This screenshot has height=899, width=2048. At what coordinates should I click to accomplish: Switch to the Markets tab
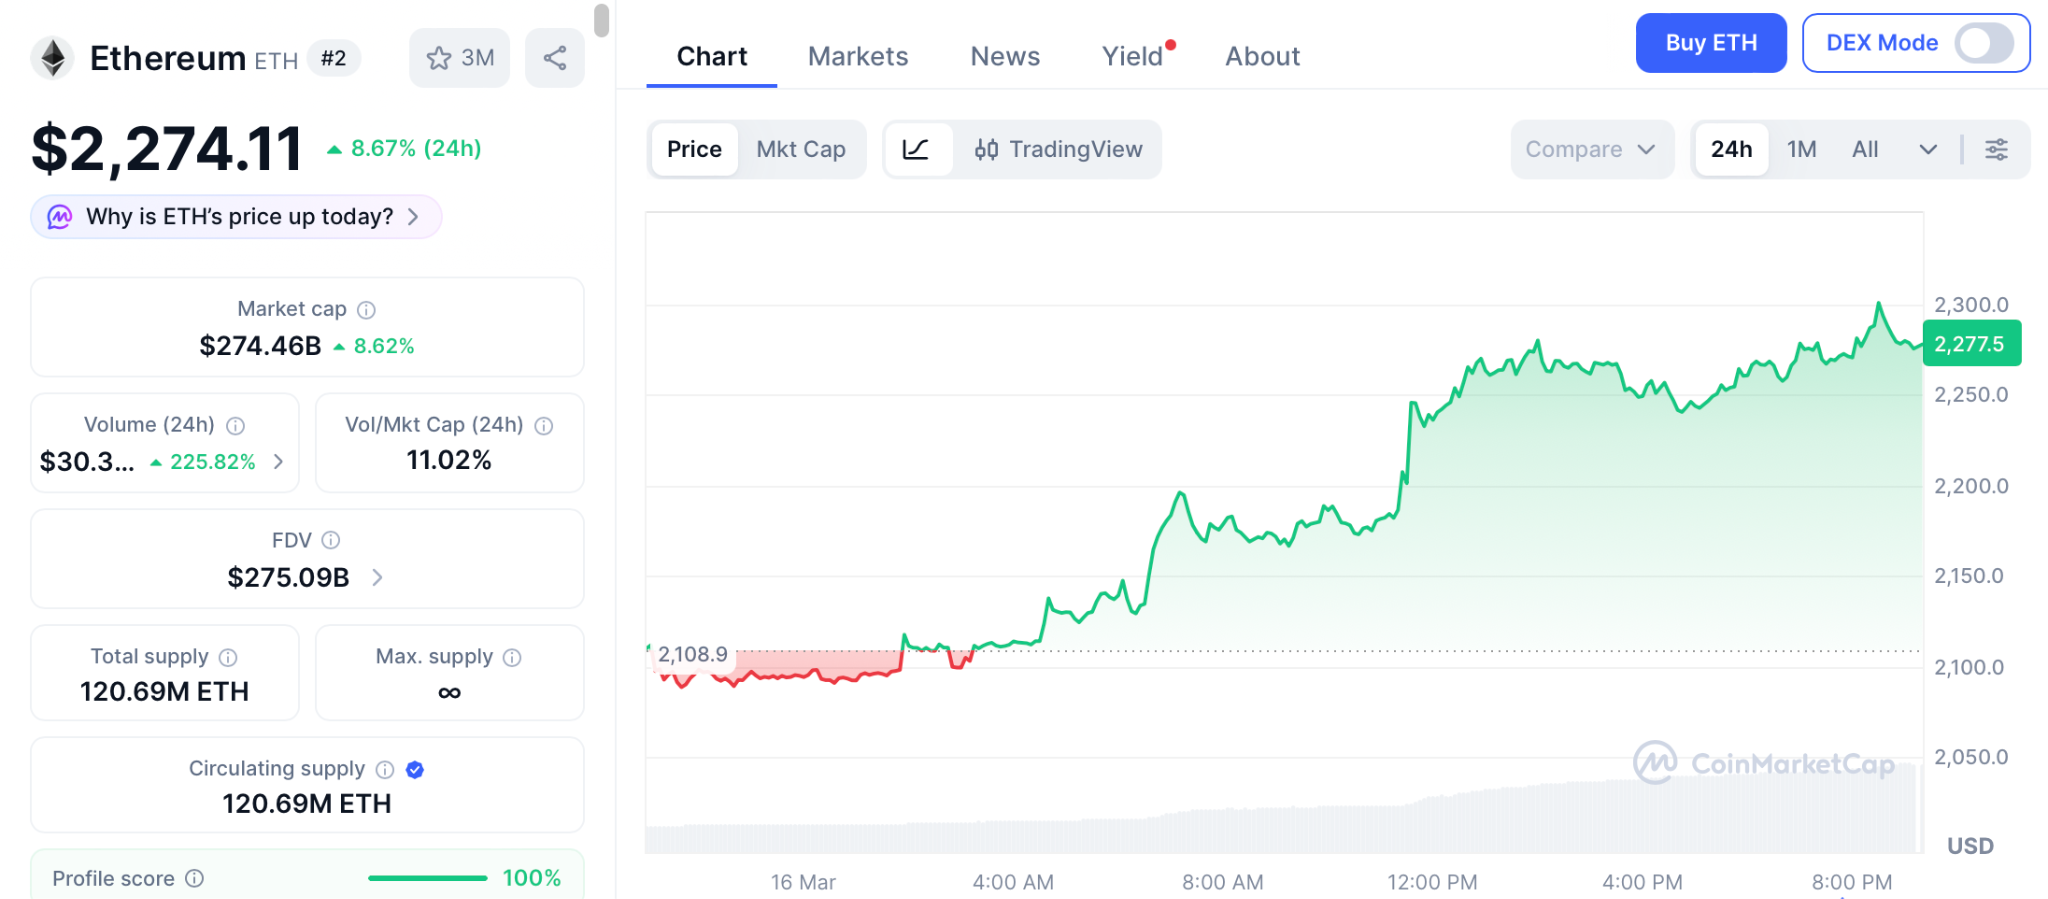(858, 56)
